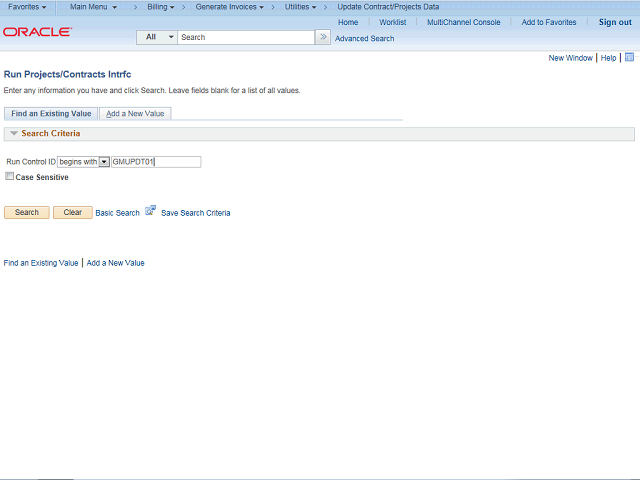640x480 pixels.
Task: Click the Sign out link
Action: [615, 22]
